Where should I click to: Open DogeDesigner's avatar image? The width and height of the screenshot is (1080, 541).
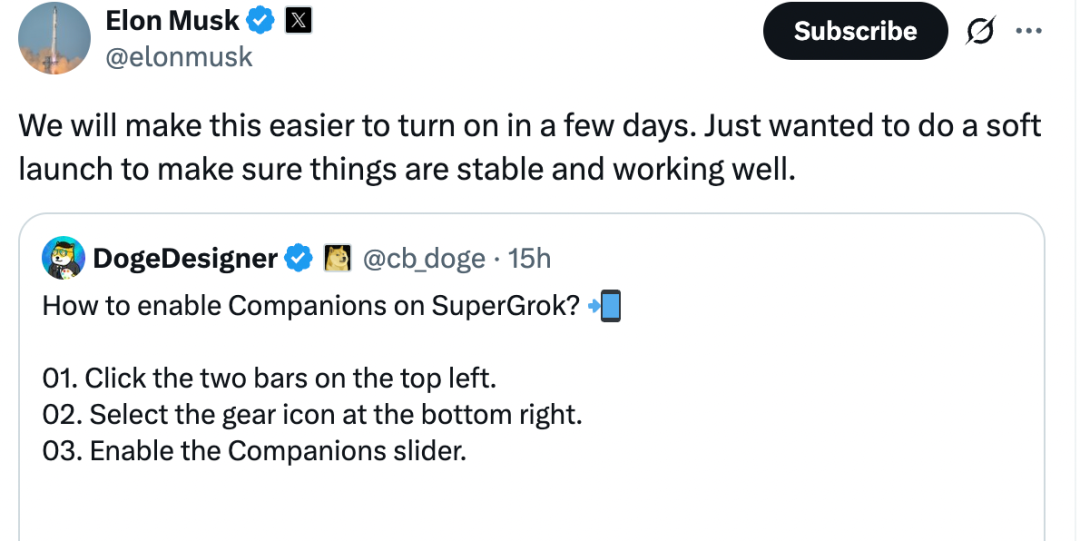pyautogui.click(x=63, y=258)
